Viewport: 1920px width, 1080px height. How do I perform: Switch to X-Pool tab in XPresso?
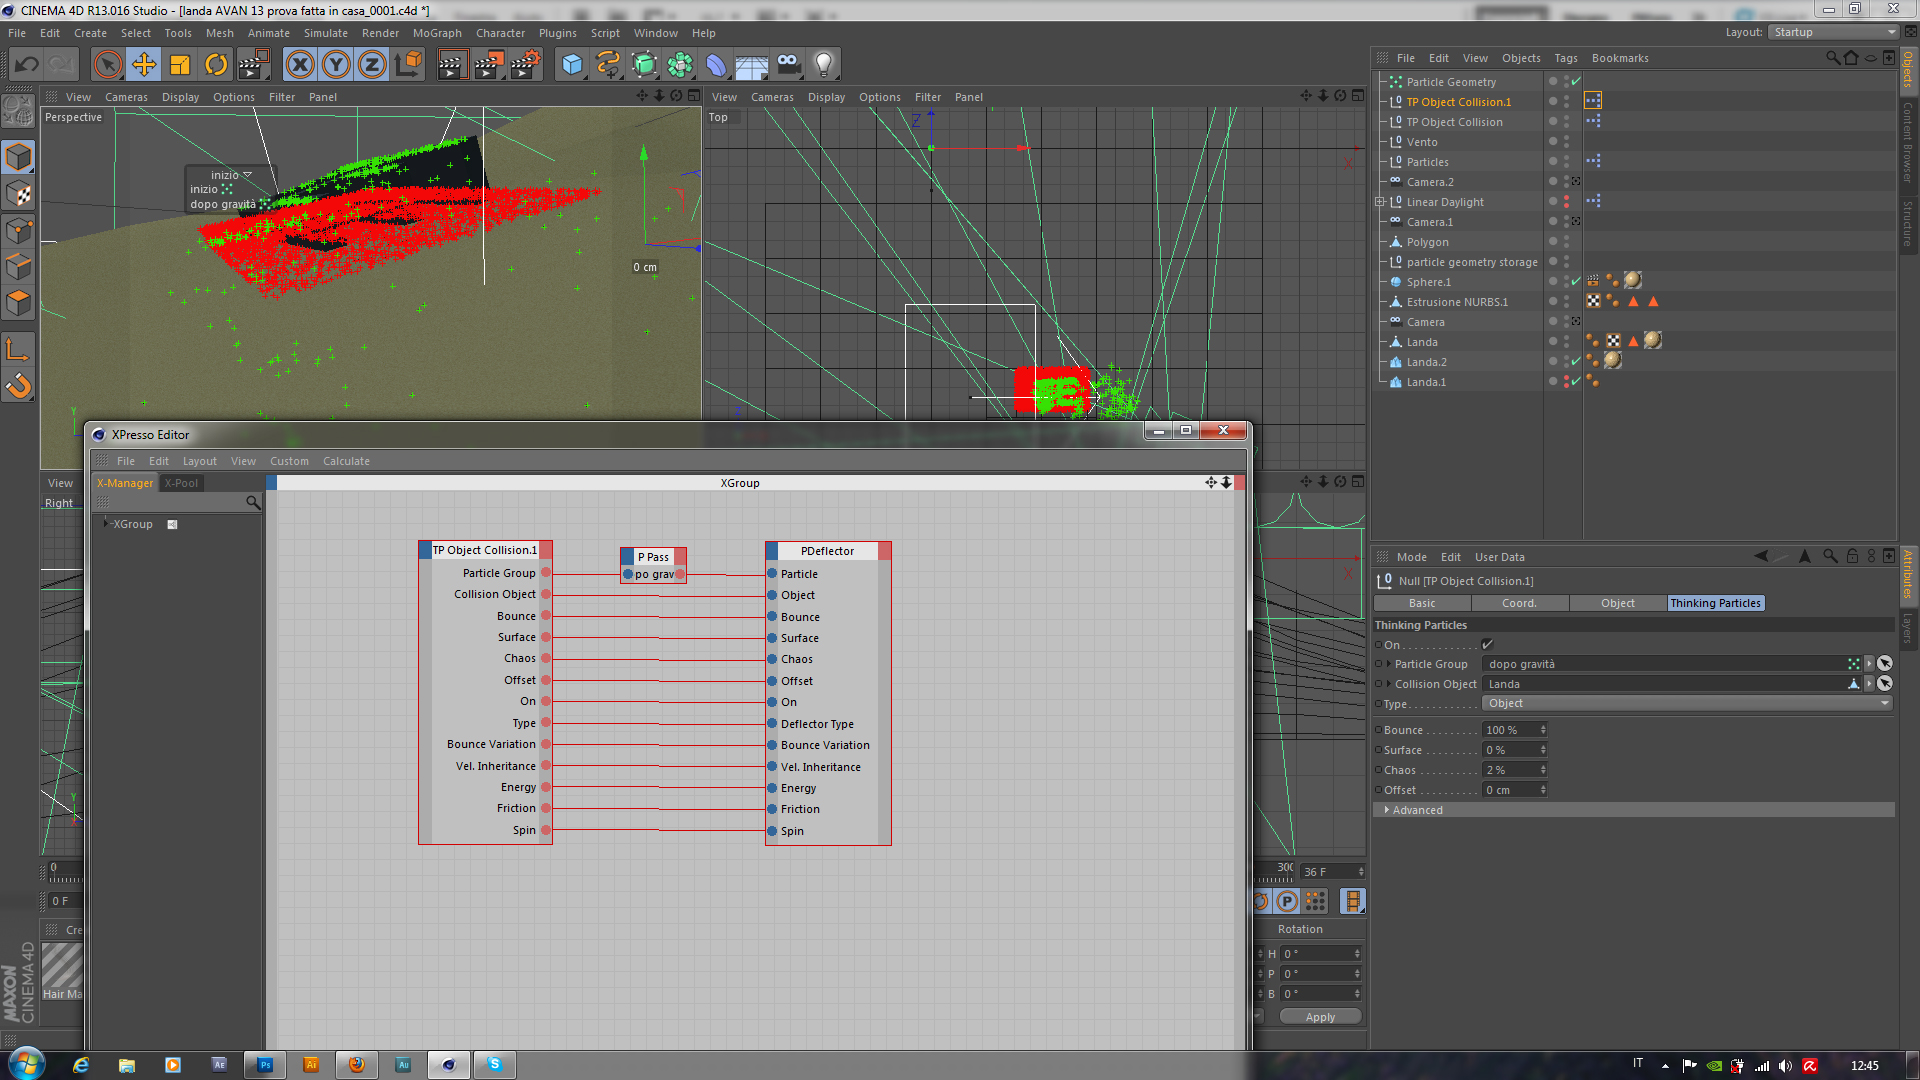tap(181, 483)
